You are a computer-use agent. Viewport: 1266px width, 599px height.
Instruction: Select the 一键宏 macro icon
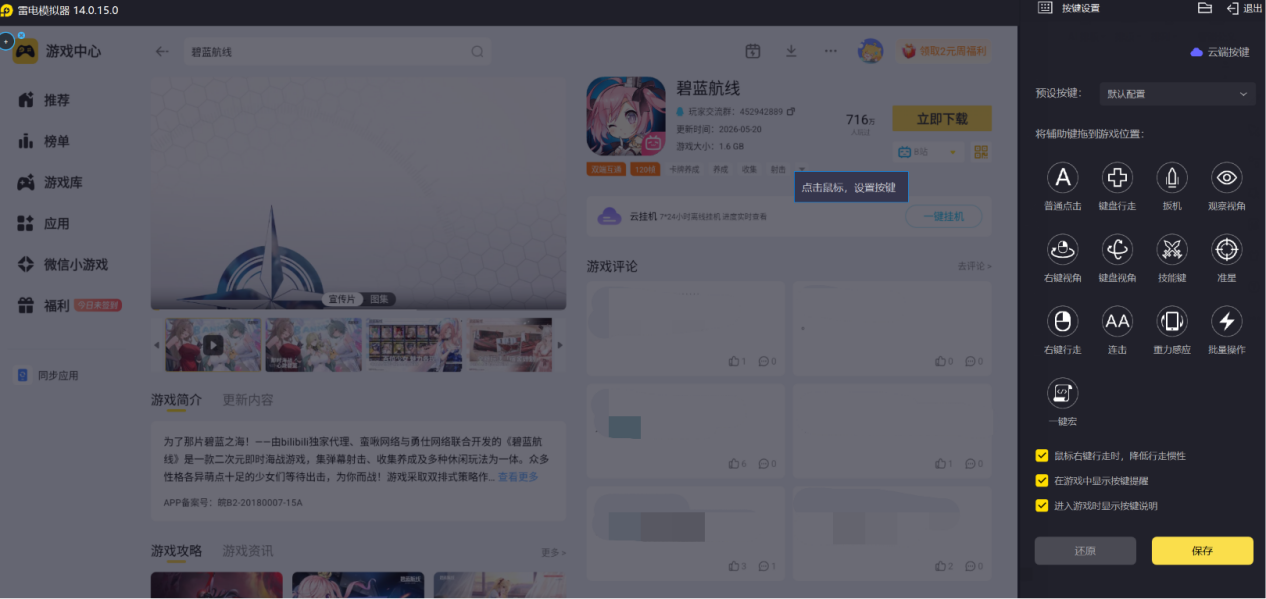pyautogui.click(x=1062, y=393)
